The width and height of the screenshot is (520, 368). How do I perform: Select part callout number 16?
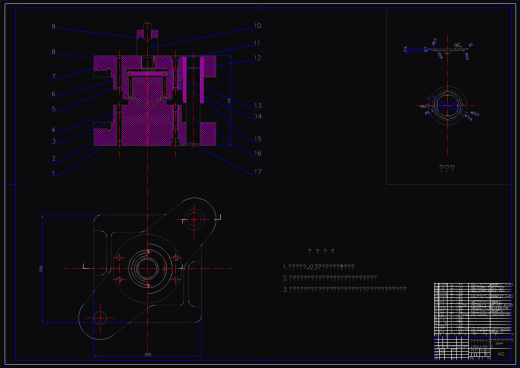[258, 153]
